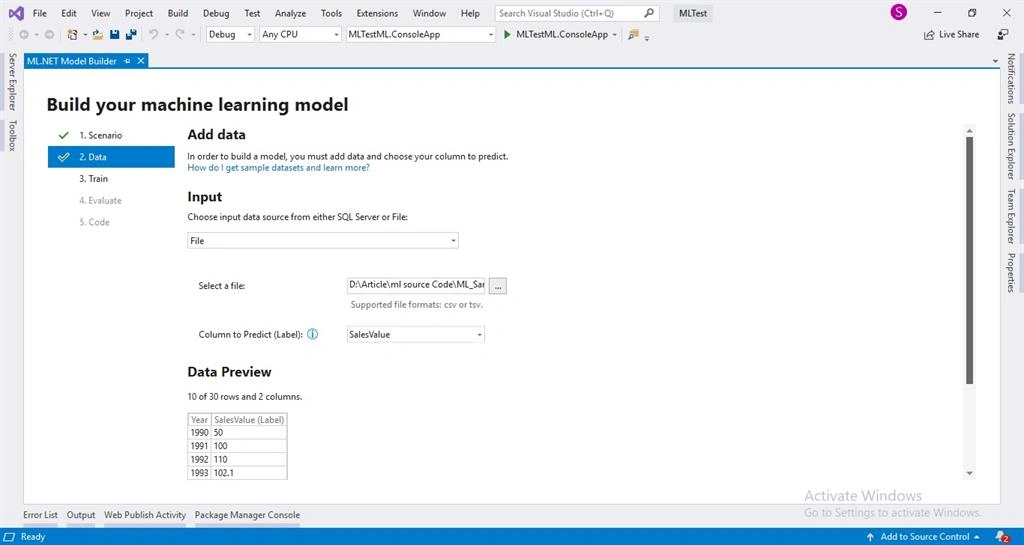Viewport: 1024px width, 545px height.
Task: Click the selected file path field
Action: [416, 285]
